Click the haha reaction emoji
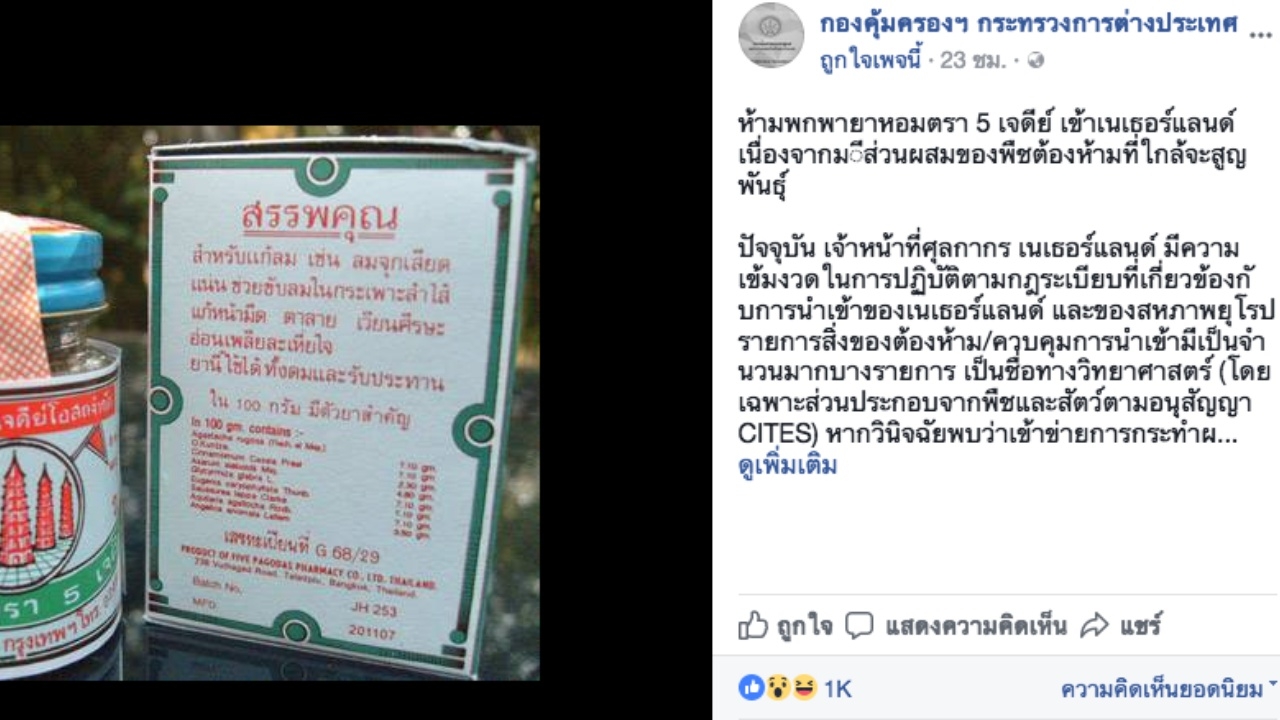This screenshot has width=1280, height=720. pos(804,688)
